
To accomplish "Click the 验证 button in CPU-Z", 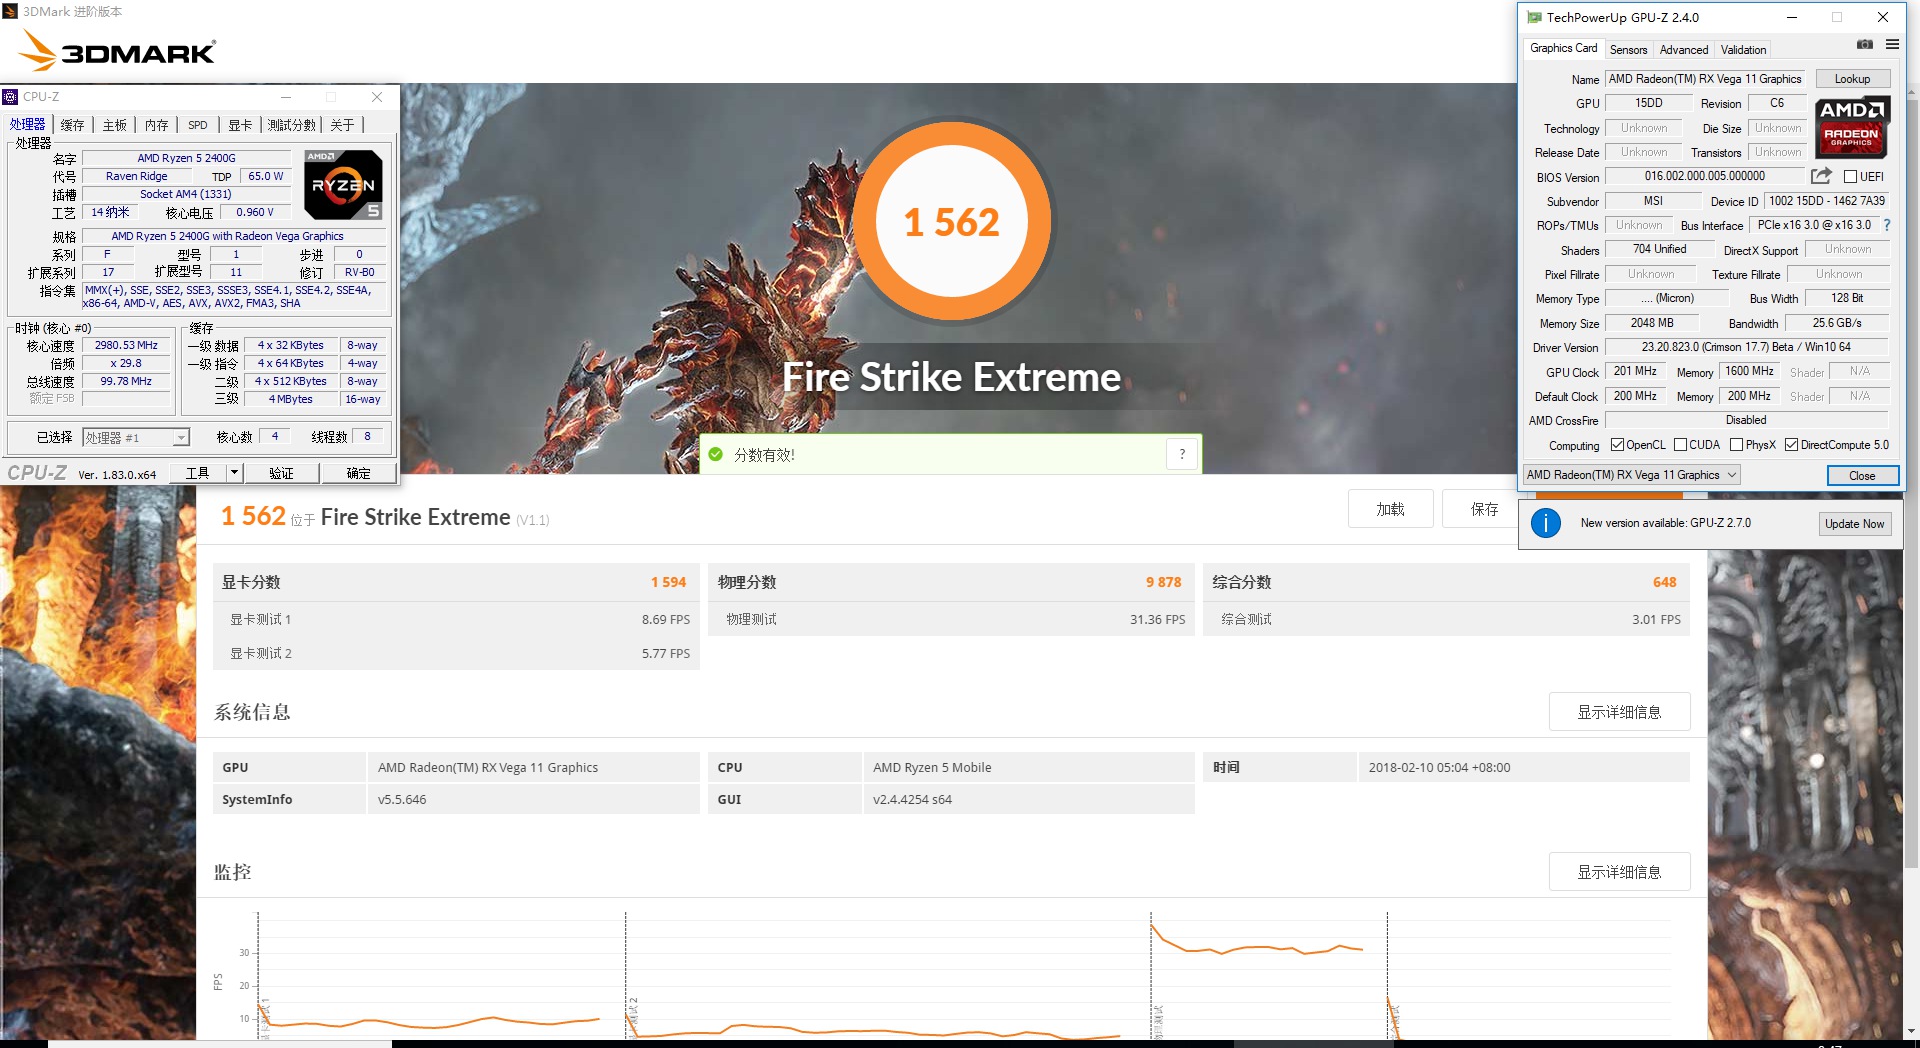I will coord(281,473).
